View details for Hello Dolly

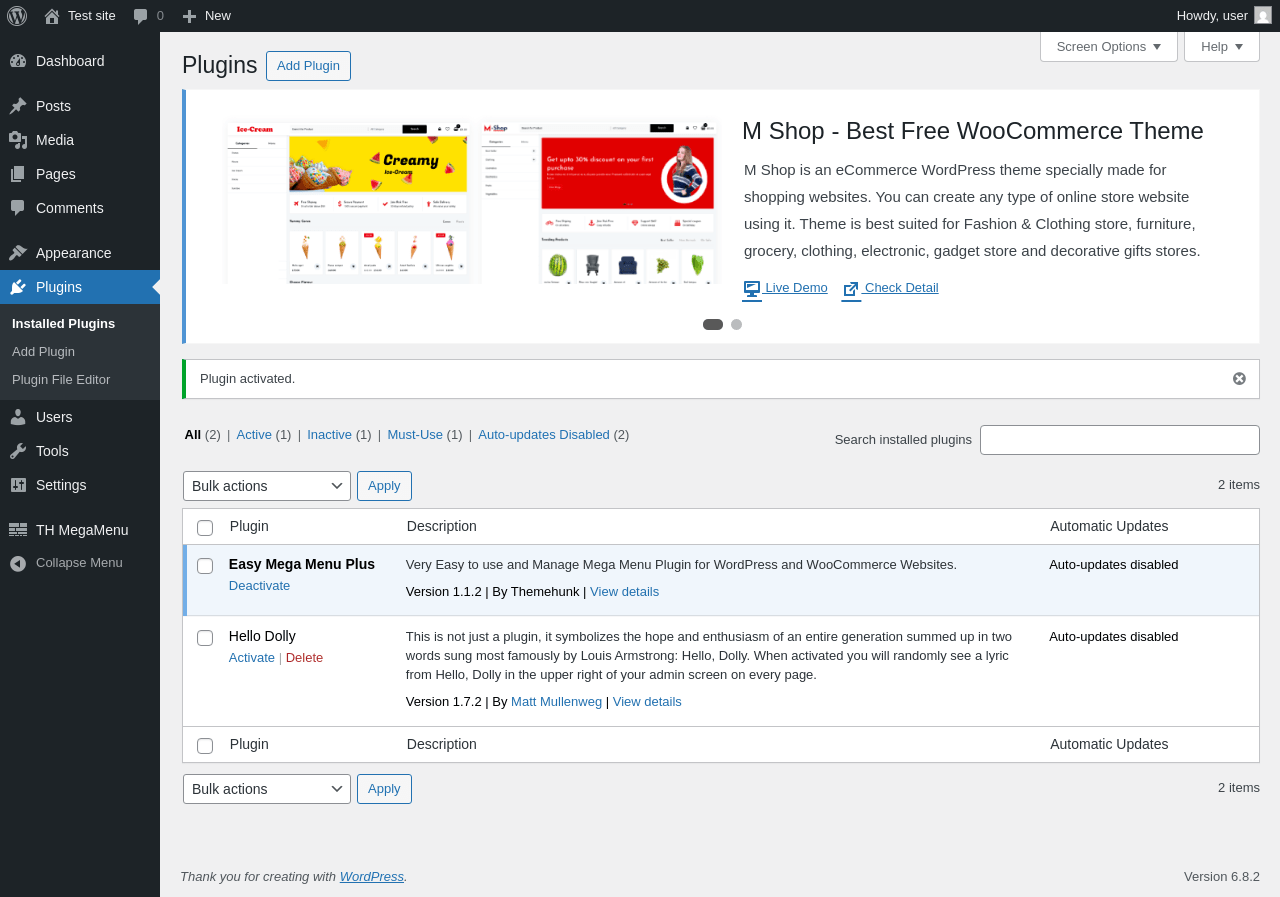click(x=647, y=702)
